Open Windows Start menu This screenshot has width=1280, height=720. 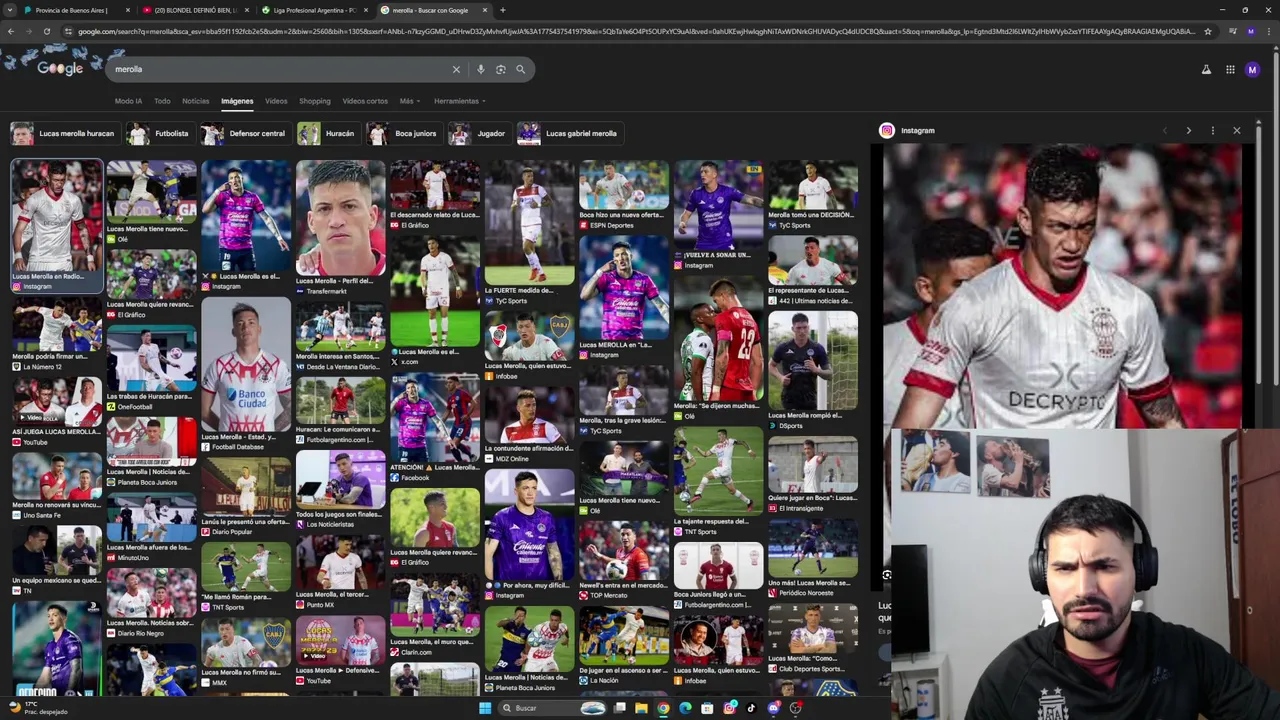485,708
